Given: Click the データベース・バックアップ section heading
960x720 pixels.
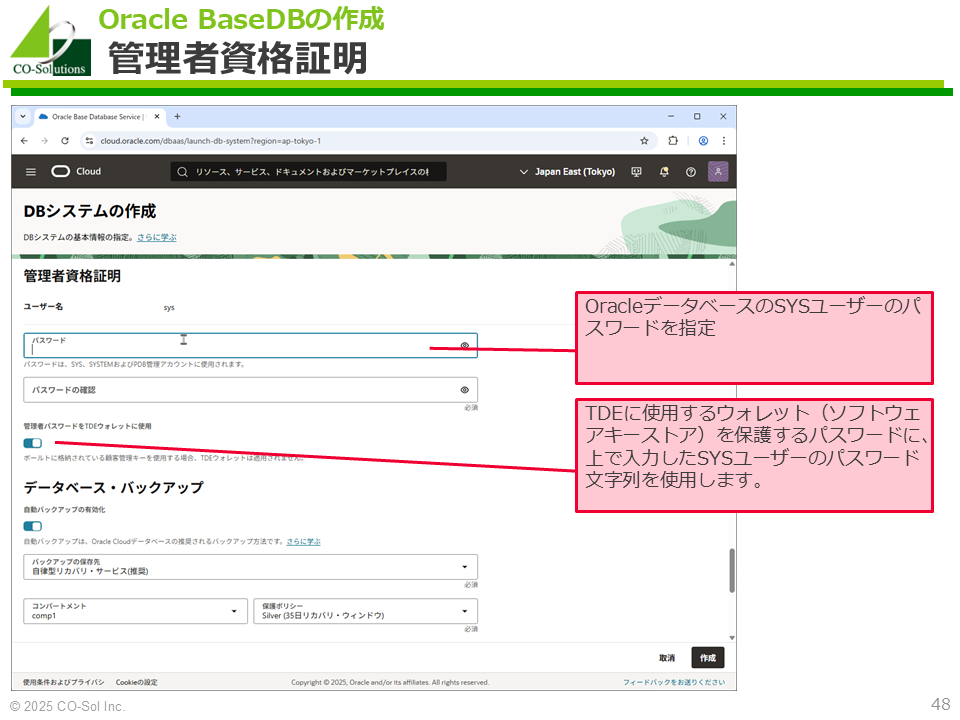Looking at the screenshot, I should point(113,488).
